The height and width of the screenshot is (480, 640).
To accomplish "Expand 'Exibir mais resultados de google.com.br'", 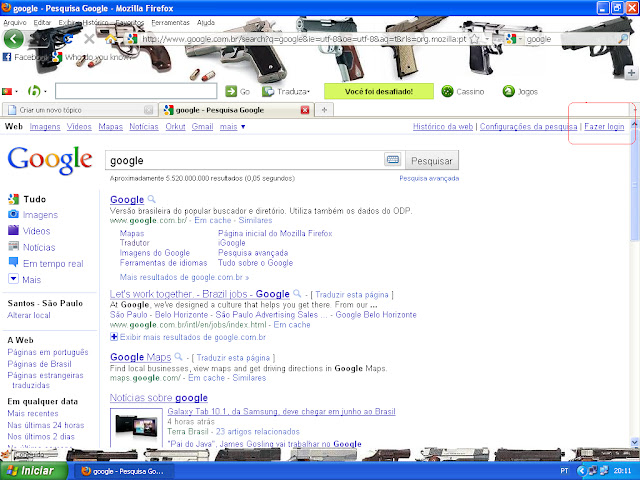I will [x=188, y=337].
